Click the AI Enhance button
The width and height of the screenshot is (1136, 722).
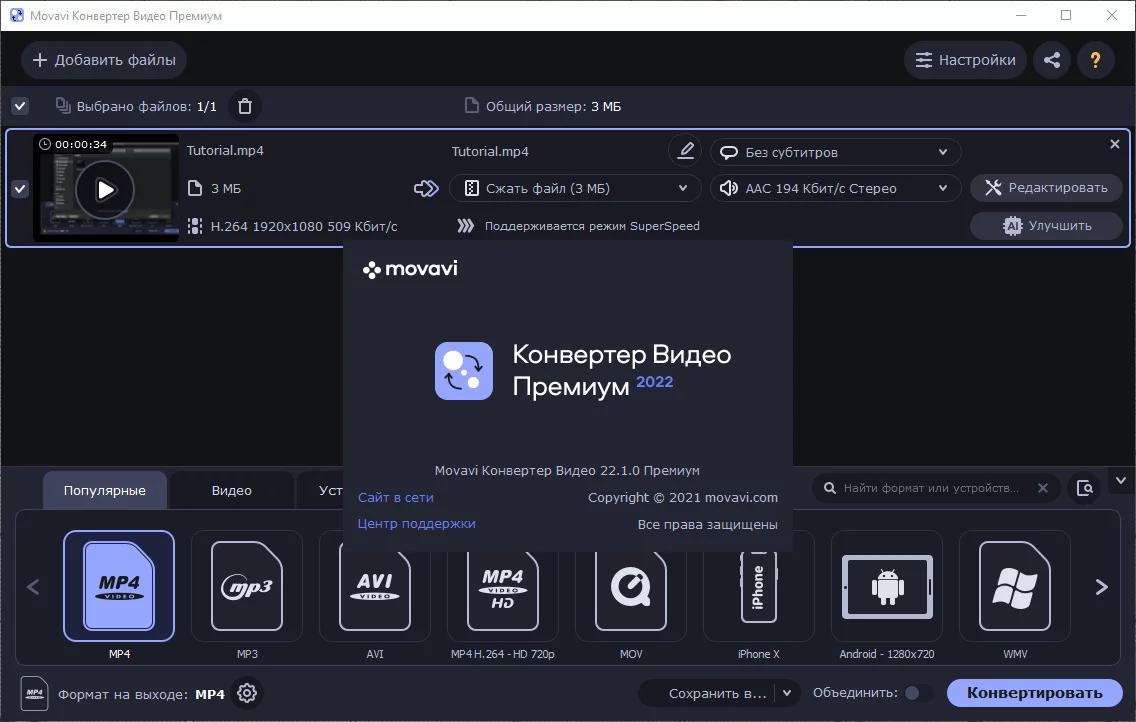pyautogui.click(x=1046, y=225)
